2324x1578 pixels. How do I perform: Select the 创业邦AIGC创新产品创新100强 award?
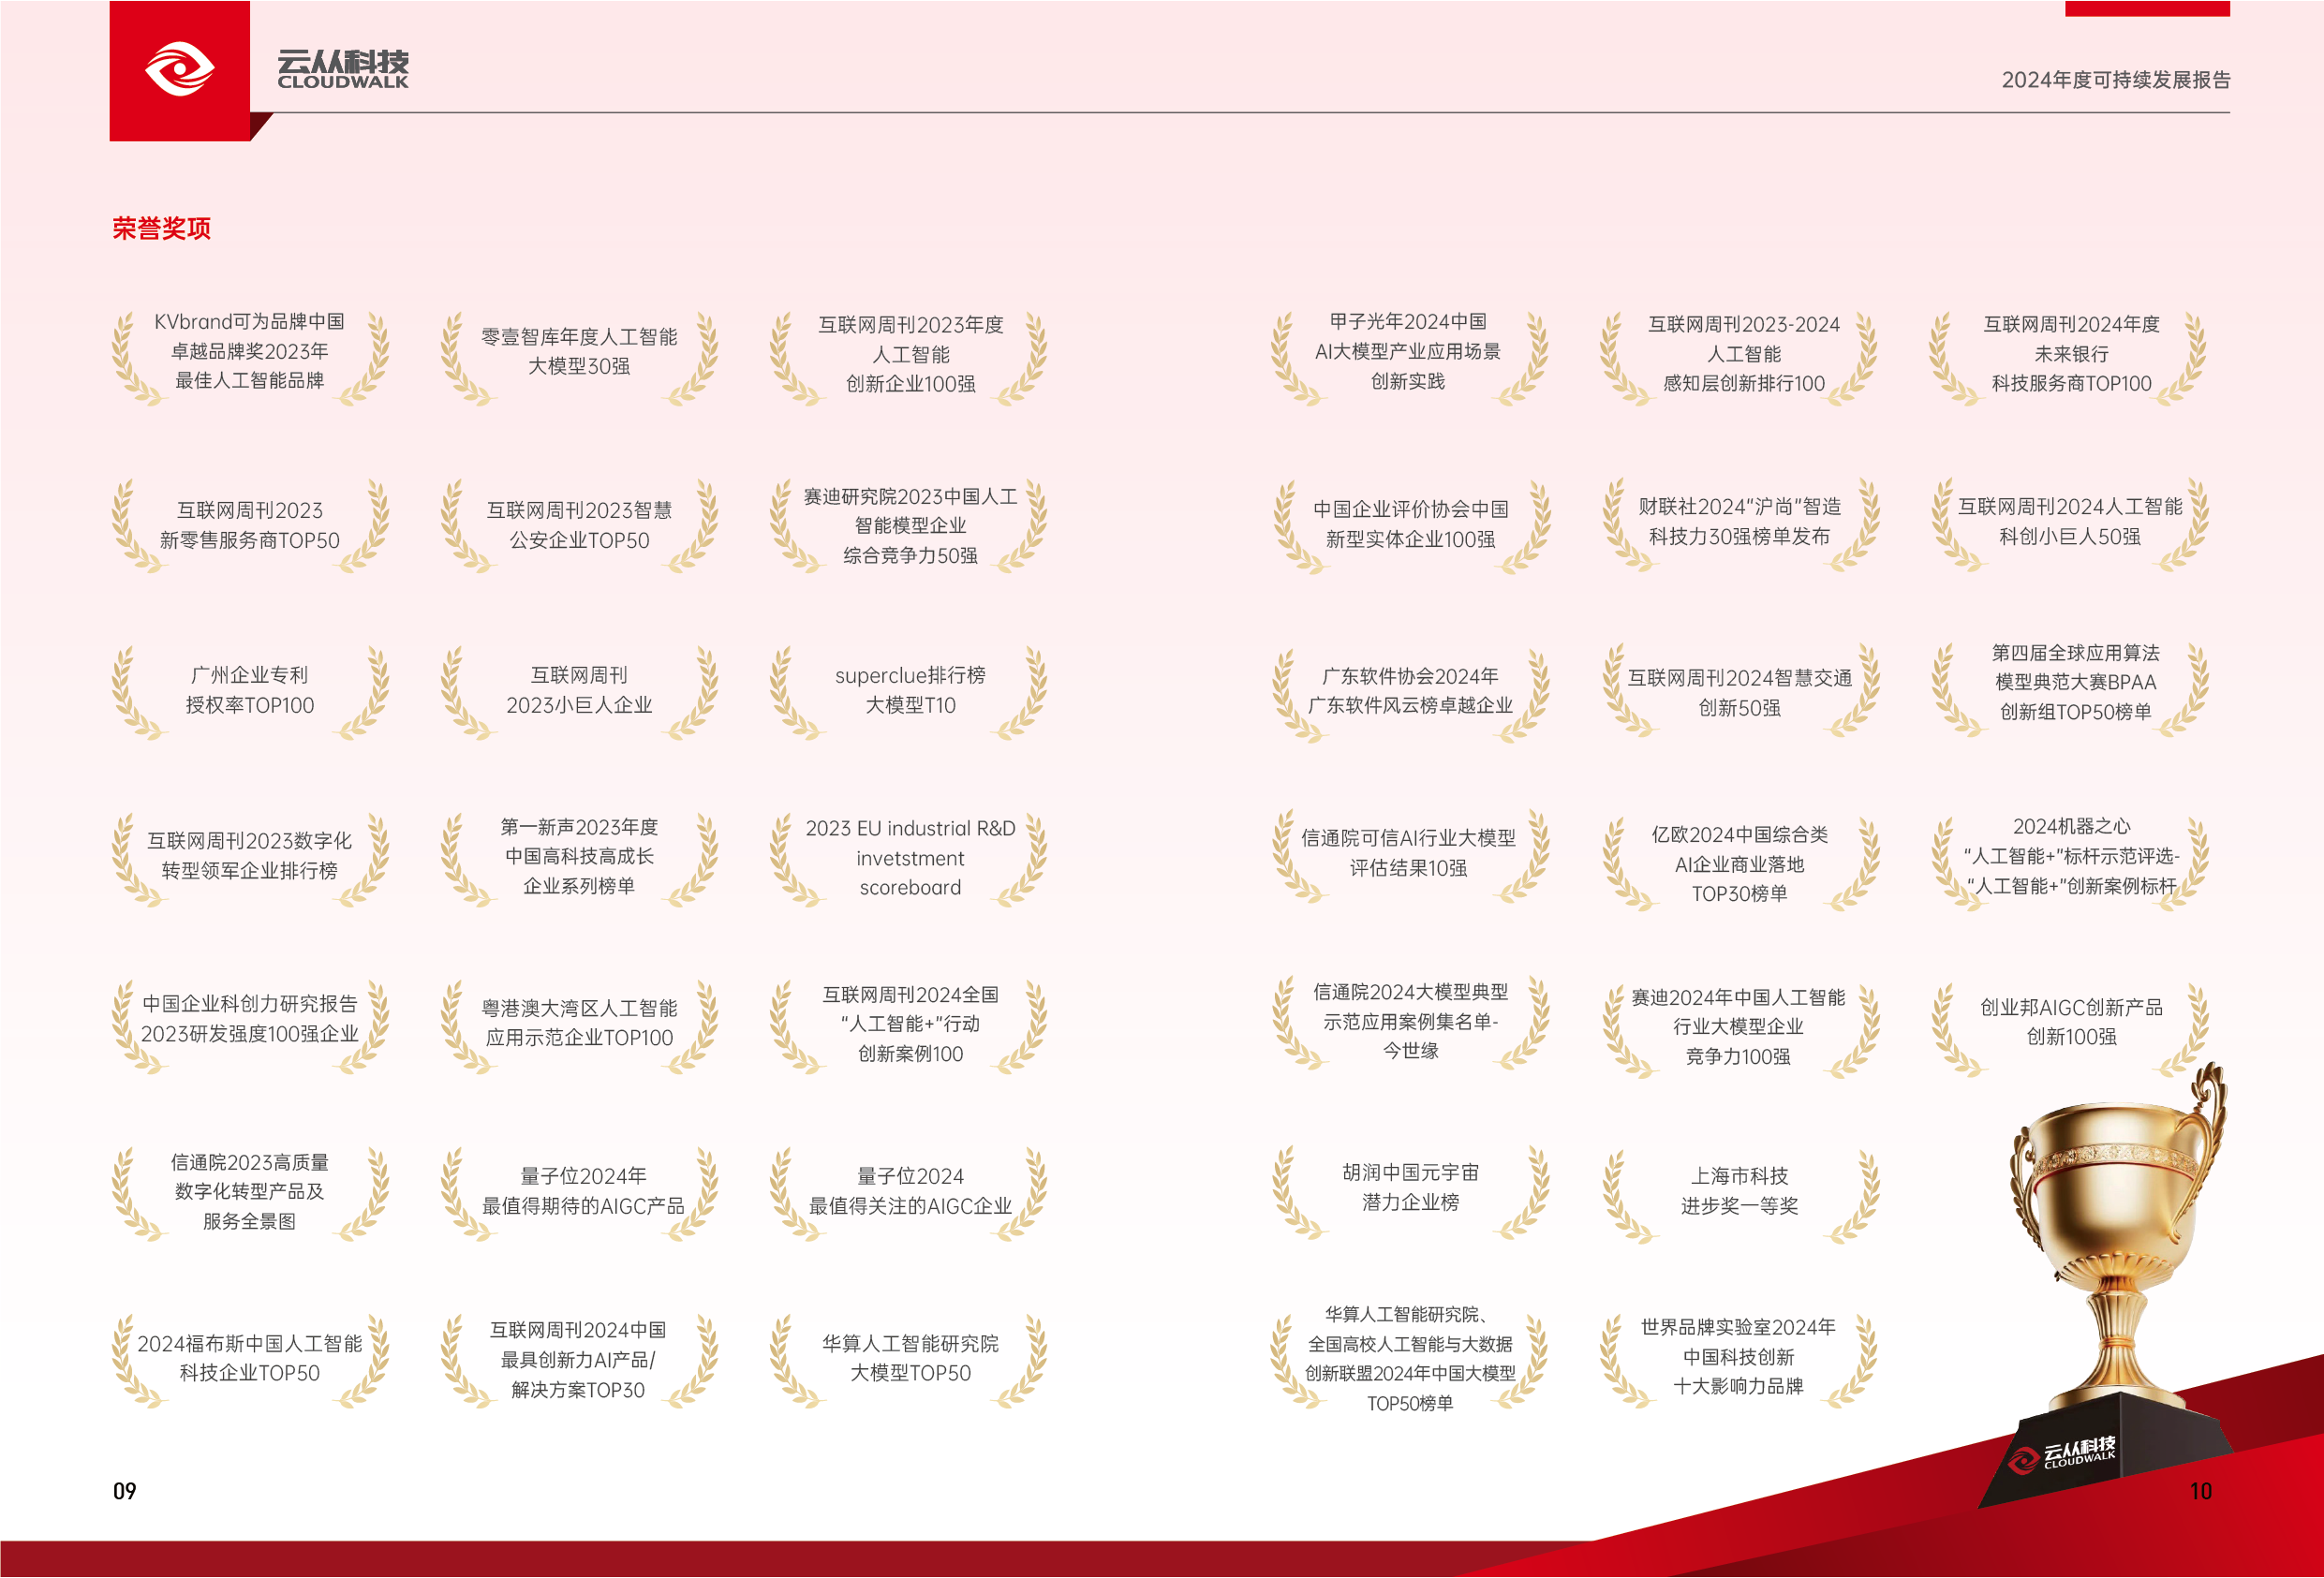pyautogui.click(x=2070, y=1022)
